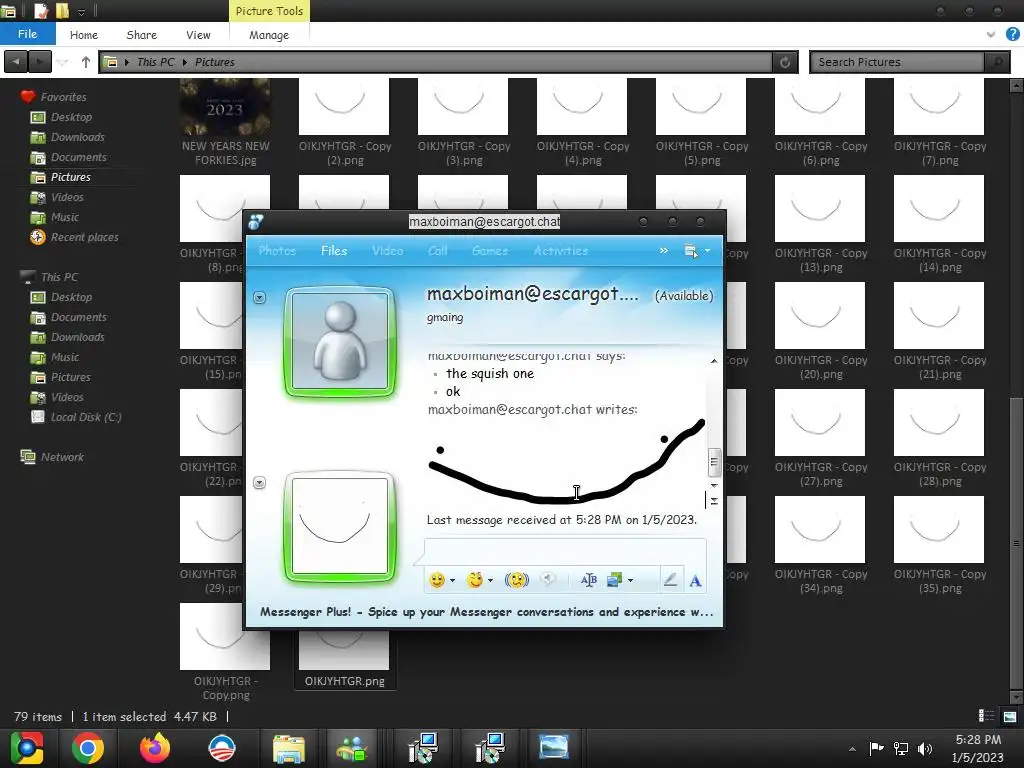1024x768 pixels.
Task: Click Games in Messenger toolbar
Action: click(490, 251)
